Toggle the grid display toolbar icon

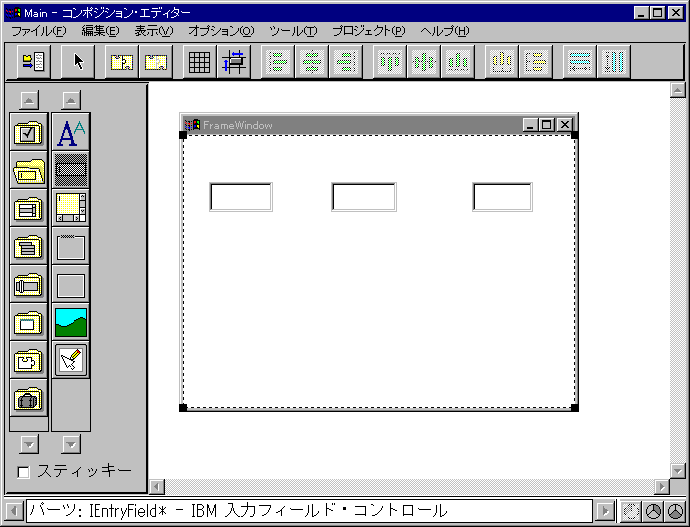click(199, 62)
